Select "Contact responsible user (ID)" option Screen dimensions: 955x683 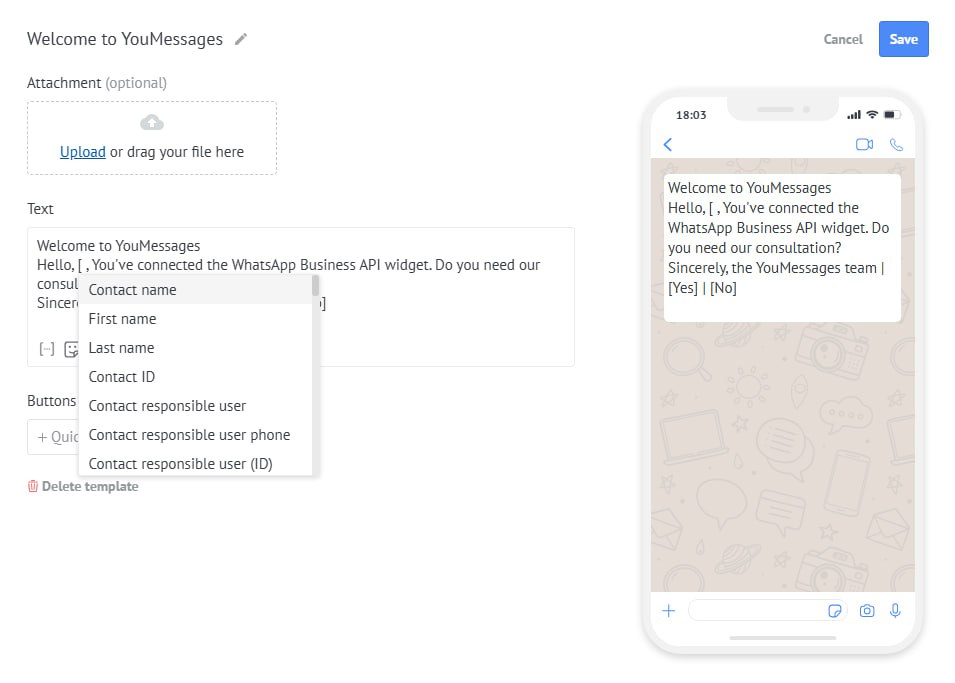point(180,464)
